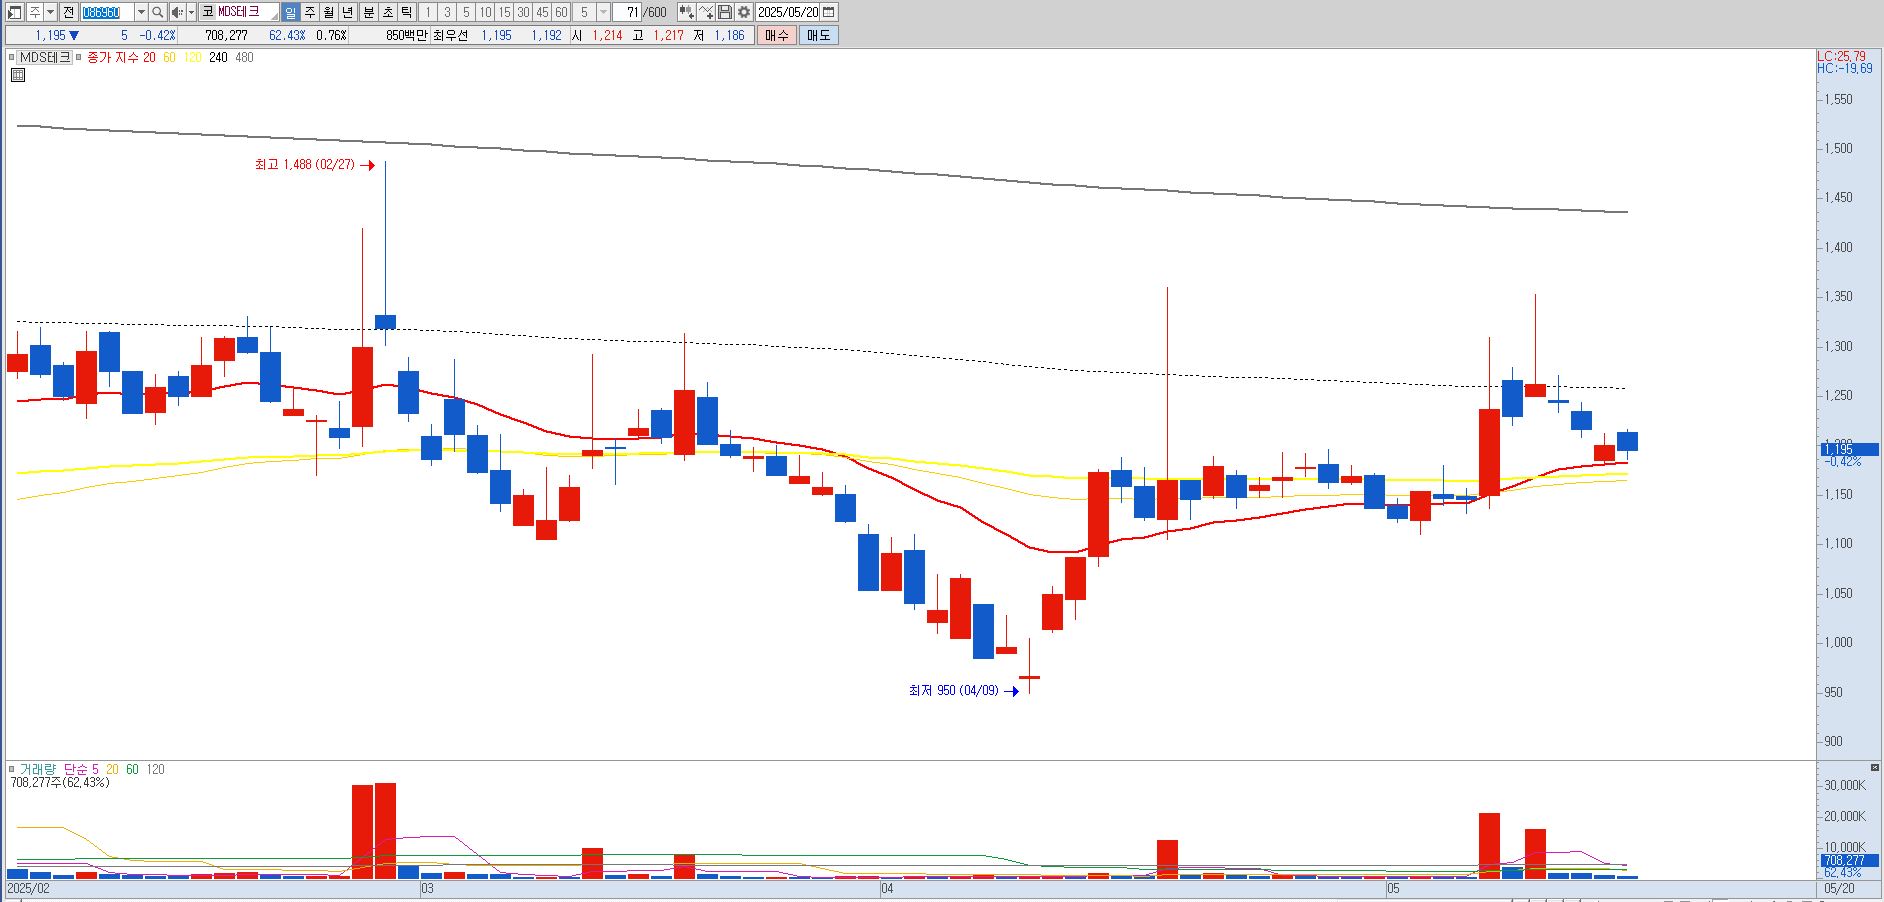The width and height of the screenshot is (1884, 902).
Task: Select the 60 interval button
Action: point(561,12)
